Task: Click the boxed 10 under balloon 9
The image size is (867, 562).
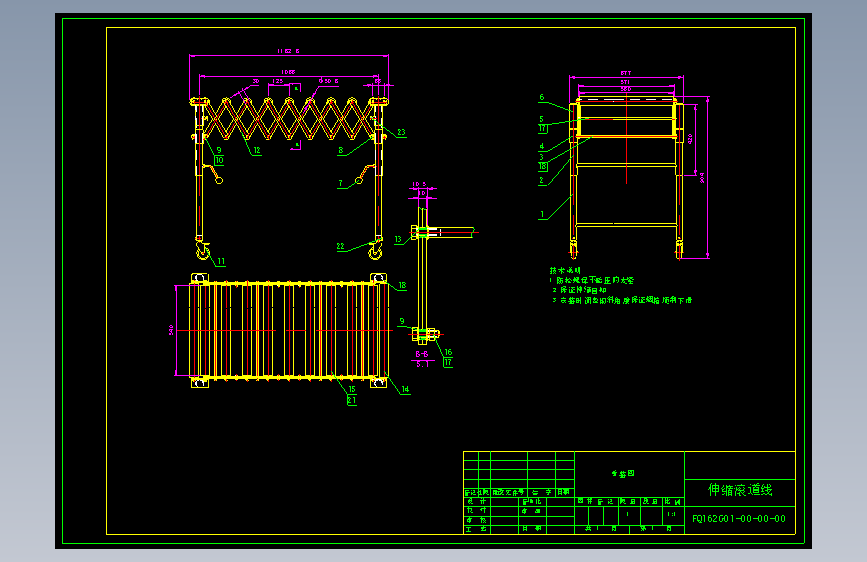Action: pos(219,160)
